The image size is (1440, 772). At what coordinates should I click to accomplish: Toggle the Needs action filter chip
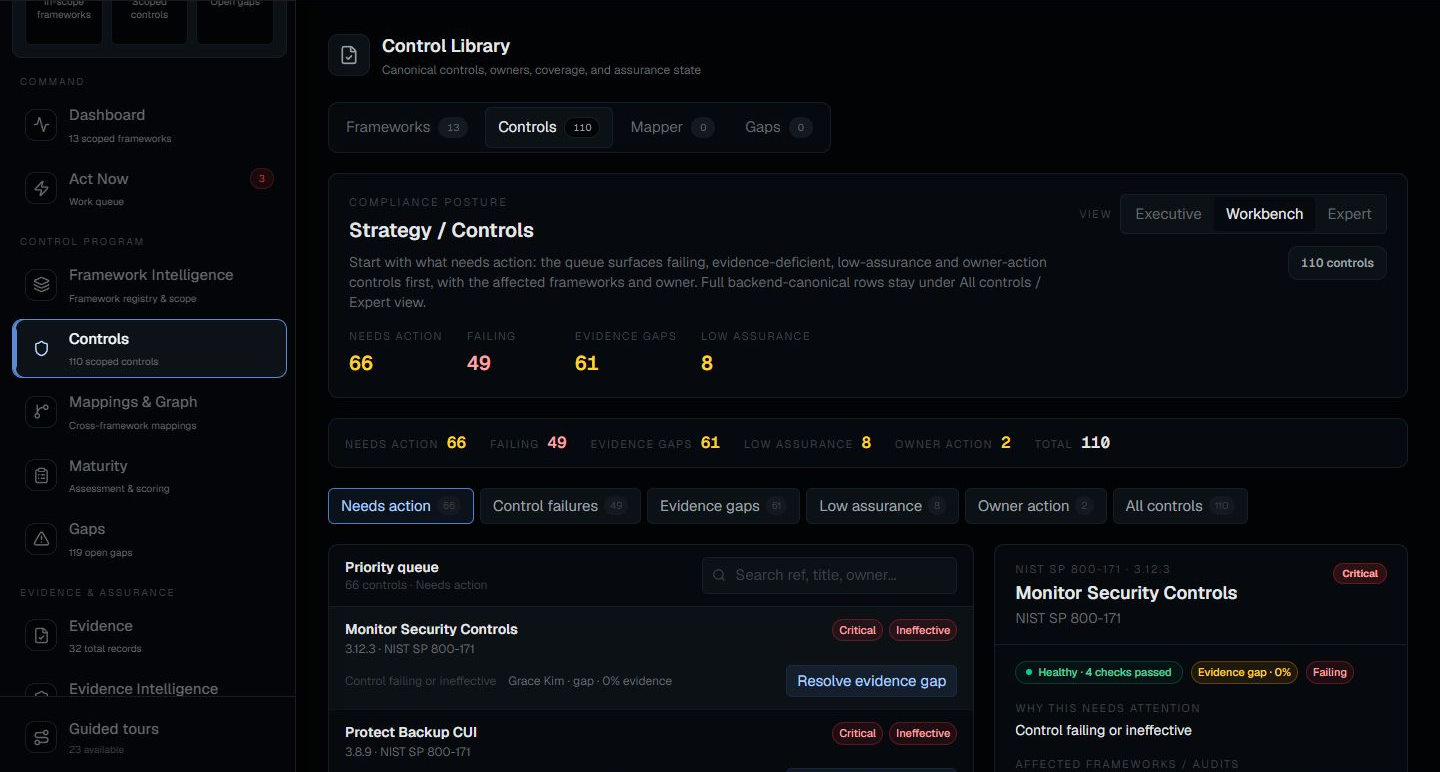pos(400,506)
